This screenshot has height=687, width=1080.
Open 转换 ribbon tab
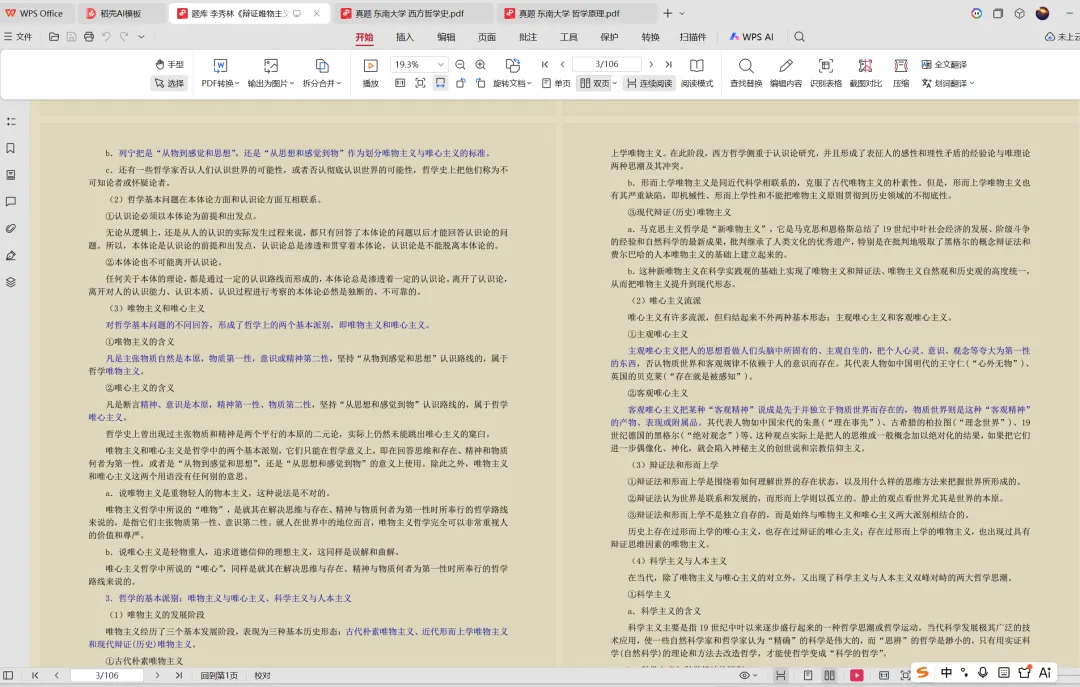click(x=650, y=37)
